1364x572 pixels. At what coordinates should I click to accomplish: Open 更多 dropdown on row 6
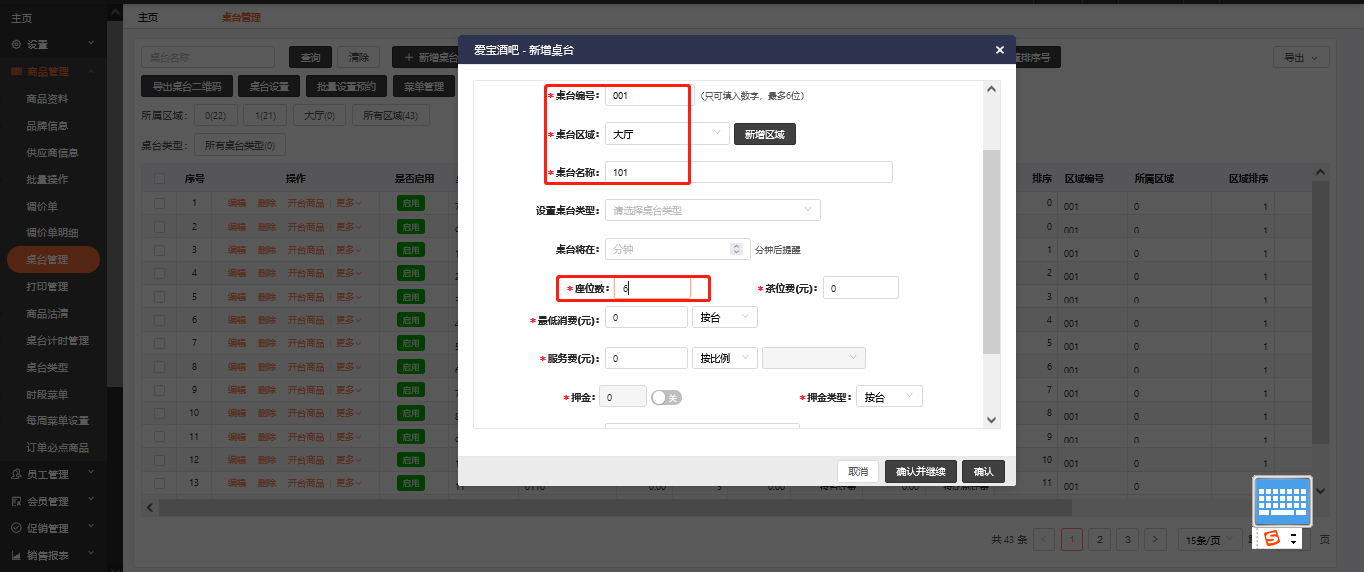pos(349,320)
